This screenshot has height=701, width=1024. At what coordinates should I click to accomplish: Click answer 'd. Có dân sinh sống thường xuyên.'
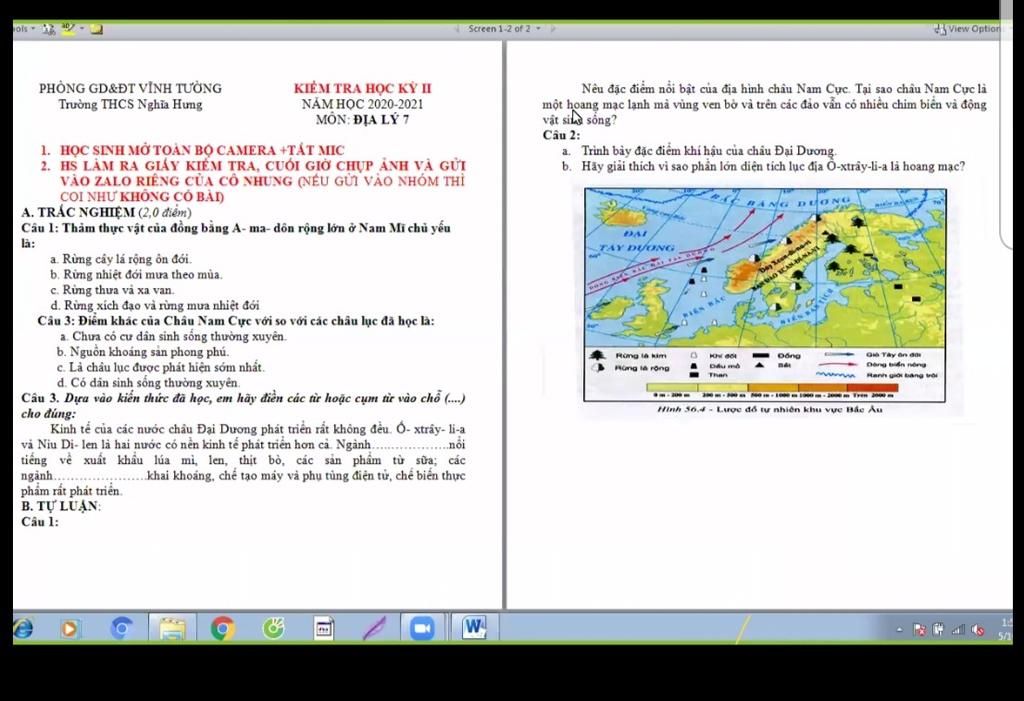tap(148, 383)
